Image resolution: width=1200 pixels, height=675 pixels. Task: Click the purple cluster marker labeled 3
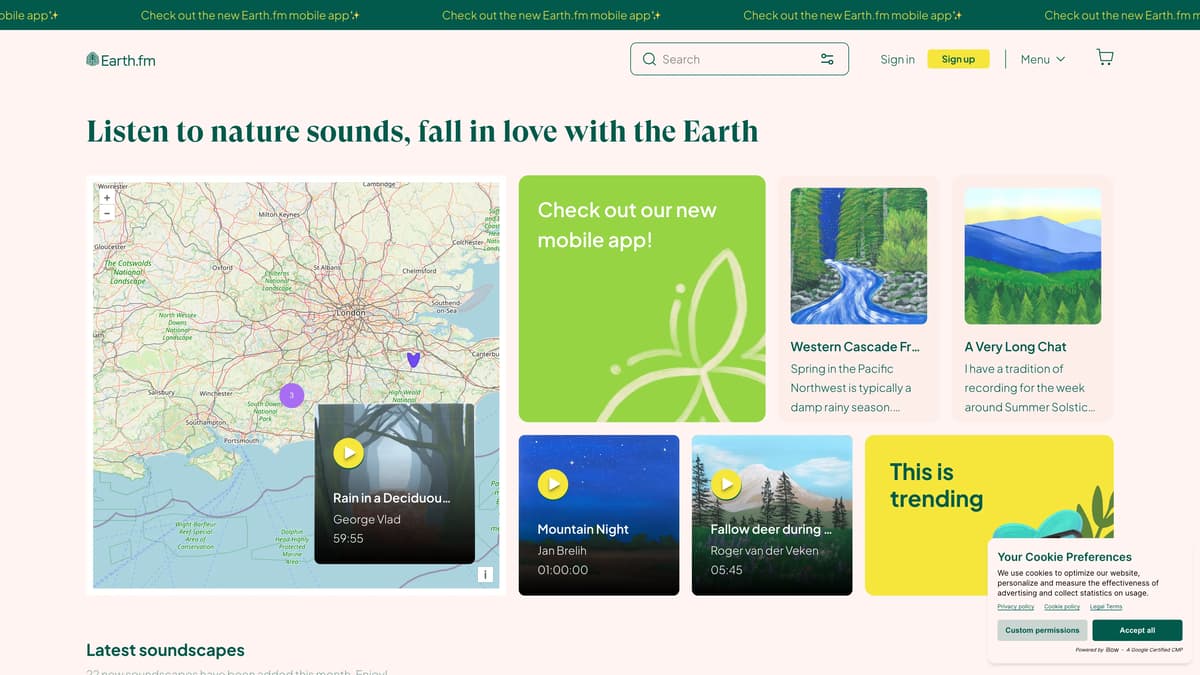(291, 395)
